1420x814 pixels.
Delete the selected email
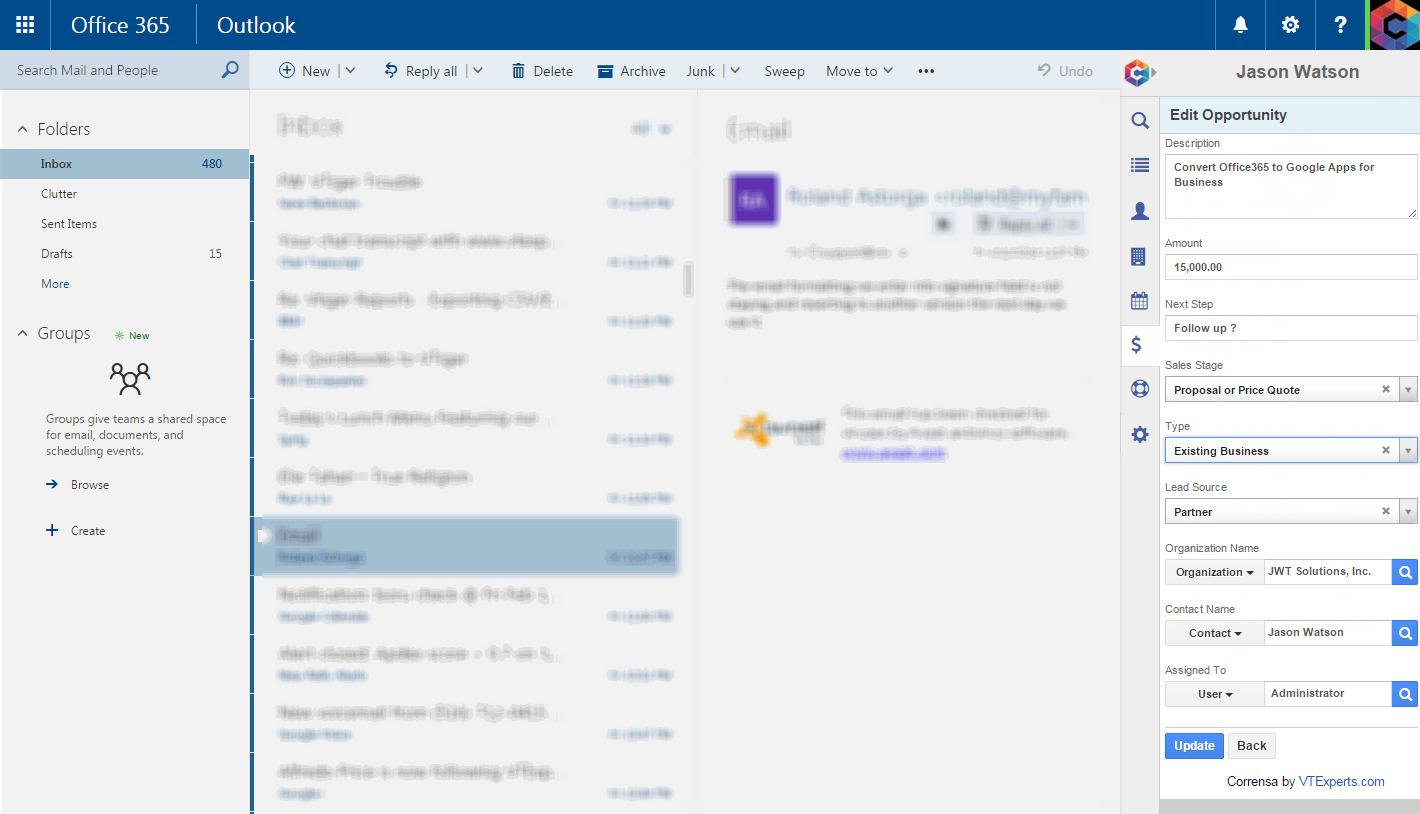(x=542, y=71)
